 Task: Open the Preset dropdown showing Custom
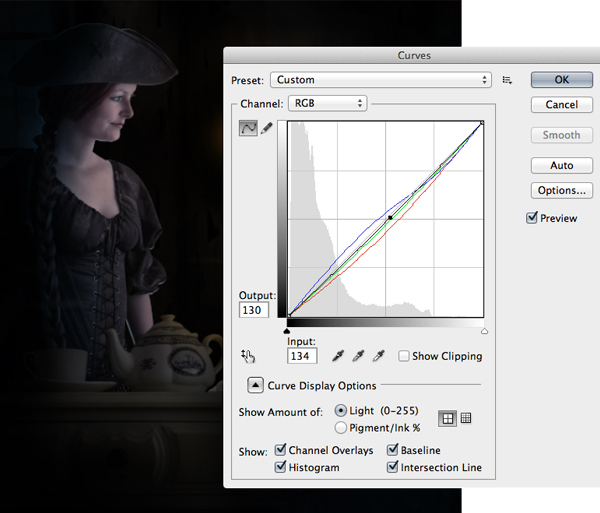point(381,80)
